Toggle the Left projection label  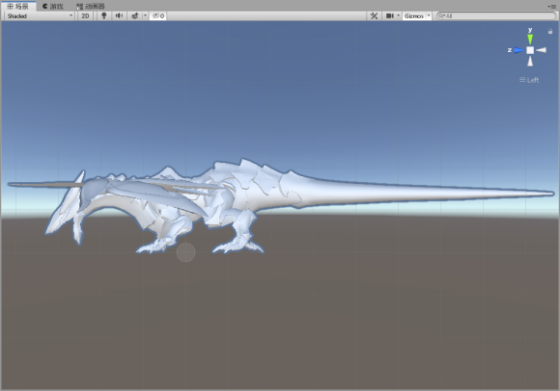pos(529,80)
